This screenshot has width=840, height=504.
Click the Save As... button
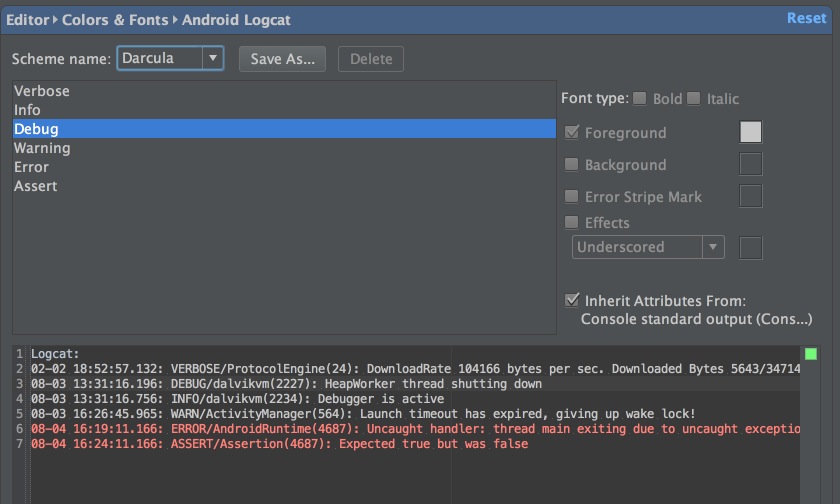[282, 59]
